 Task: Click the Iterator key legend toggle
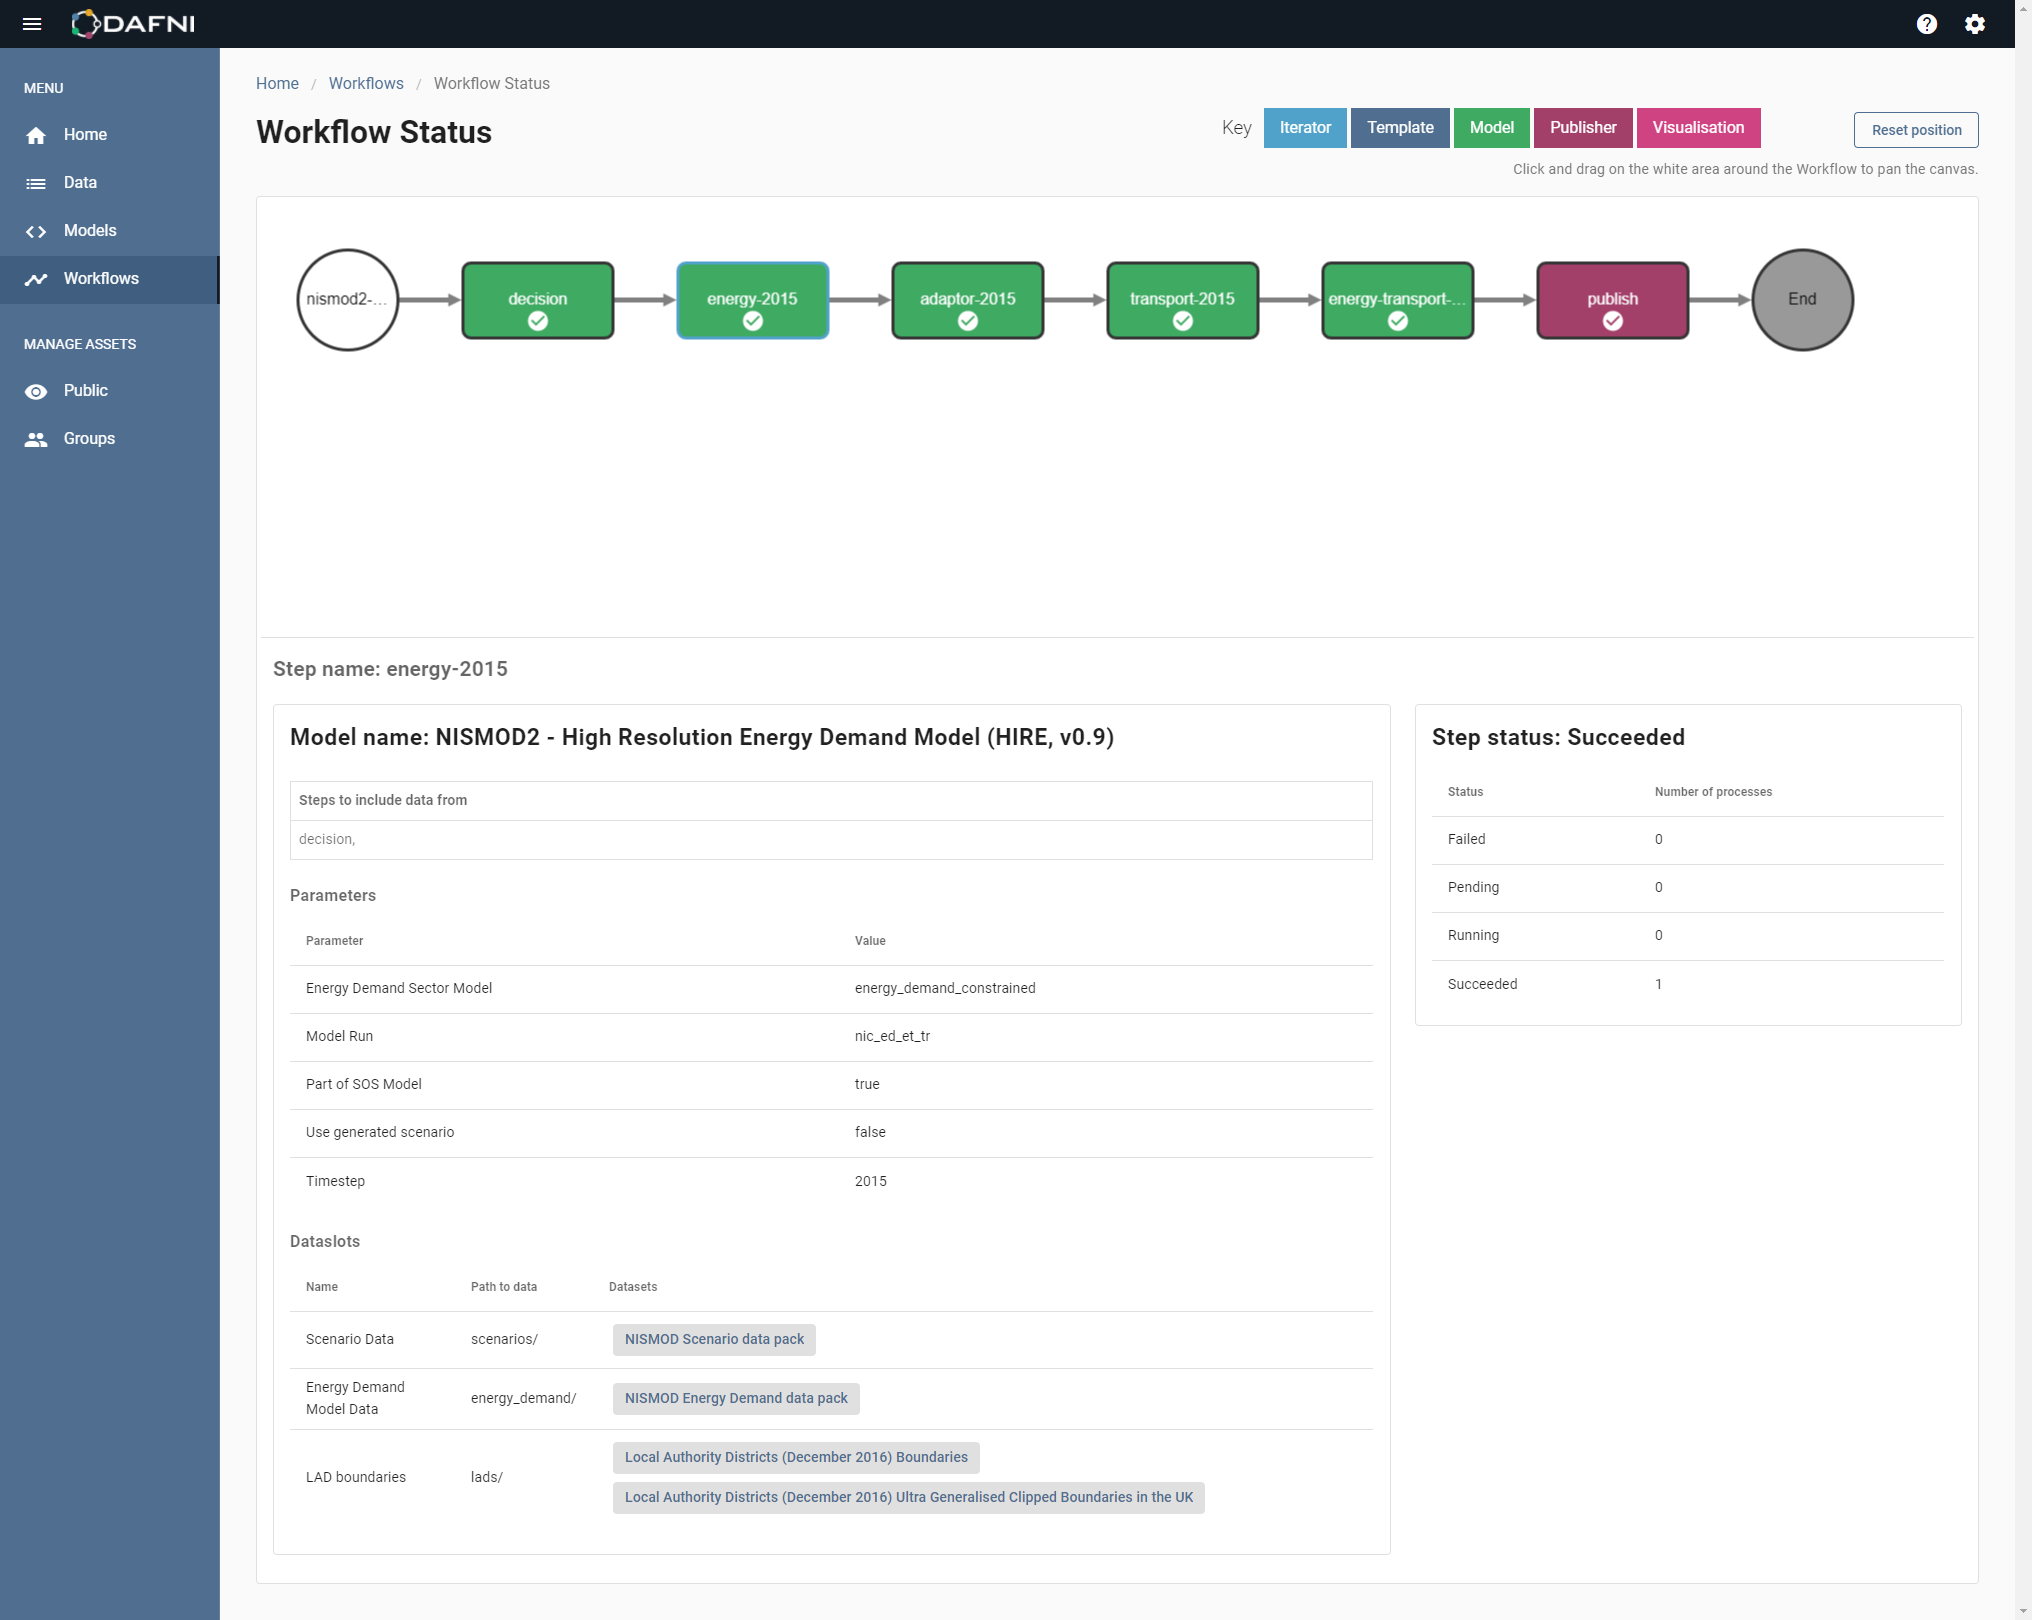(1303, 127)
